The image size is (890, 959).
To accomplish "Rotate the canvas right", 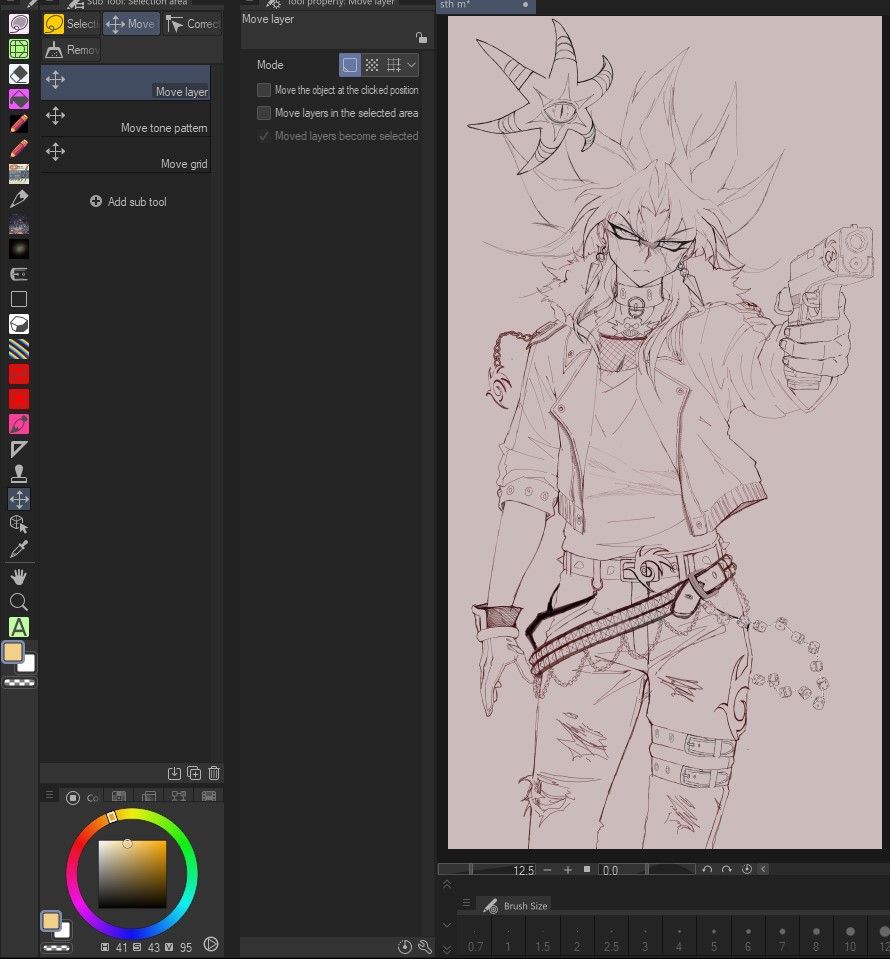I will (x=727, y=869).
